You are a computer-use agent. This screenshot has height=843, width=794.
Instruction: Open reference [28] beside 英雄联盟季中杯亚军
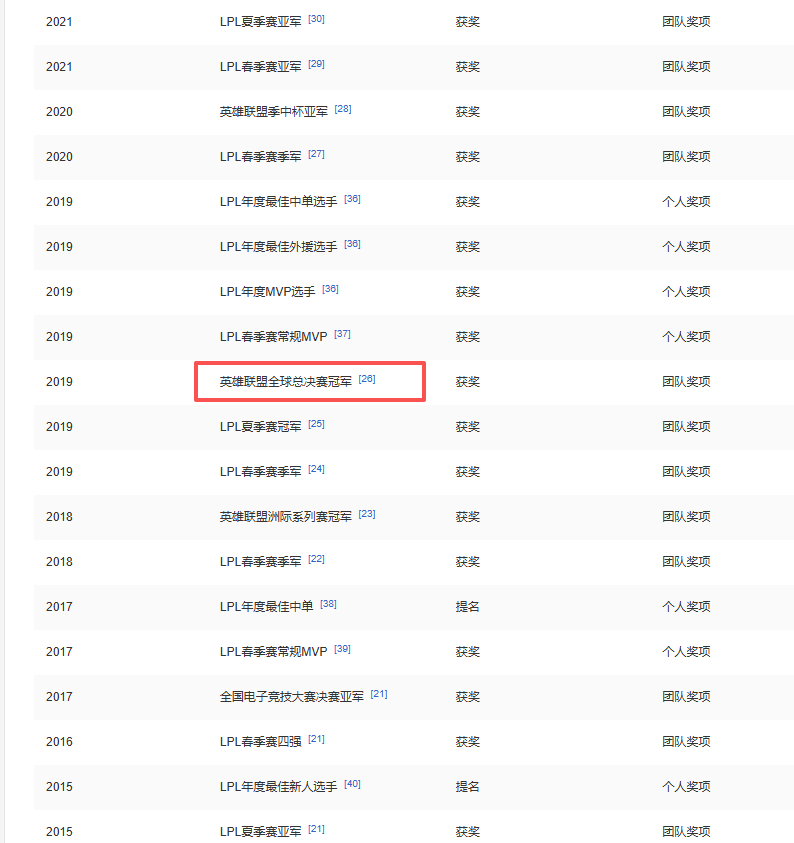click(x=343, y=109)
